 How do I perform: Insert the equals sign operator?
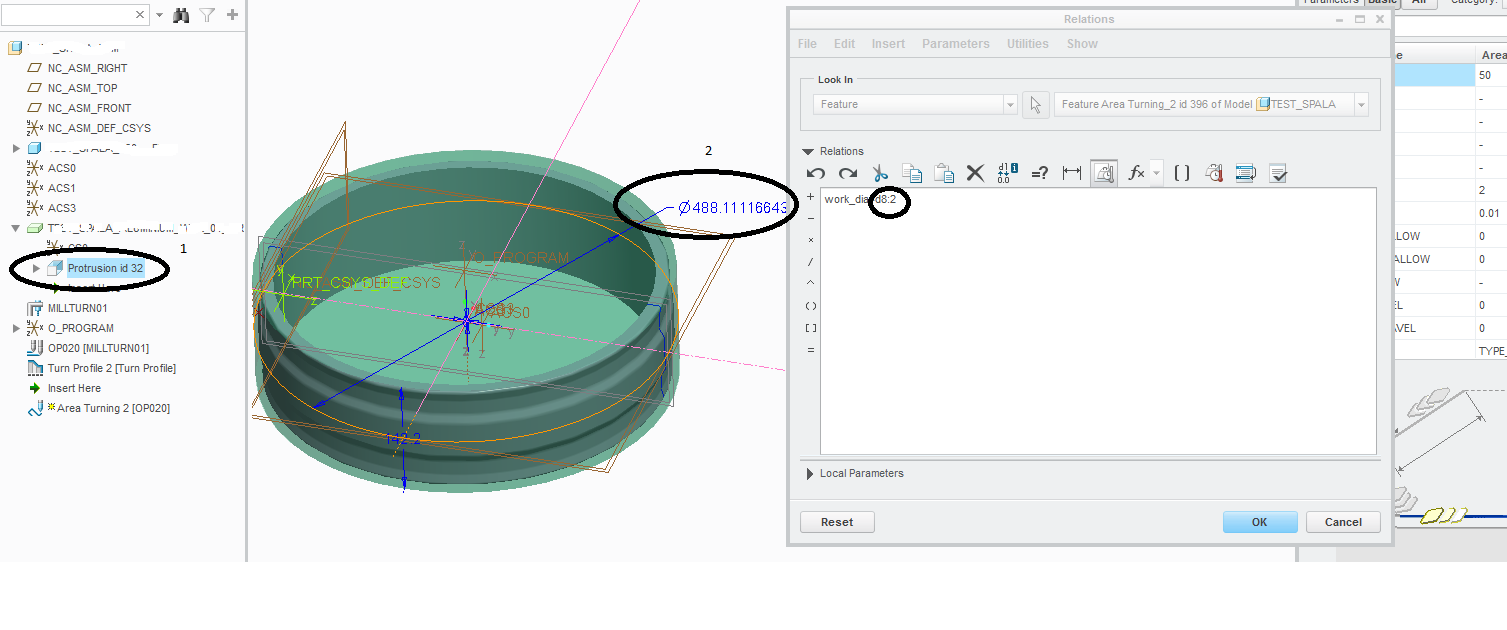point(811,350)
